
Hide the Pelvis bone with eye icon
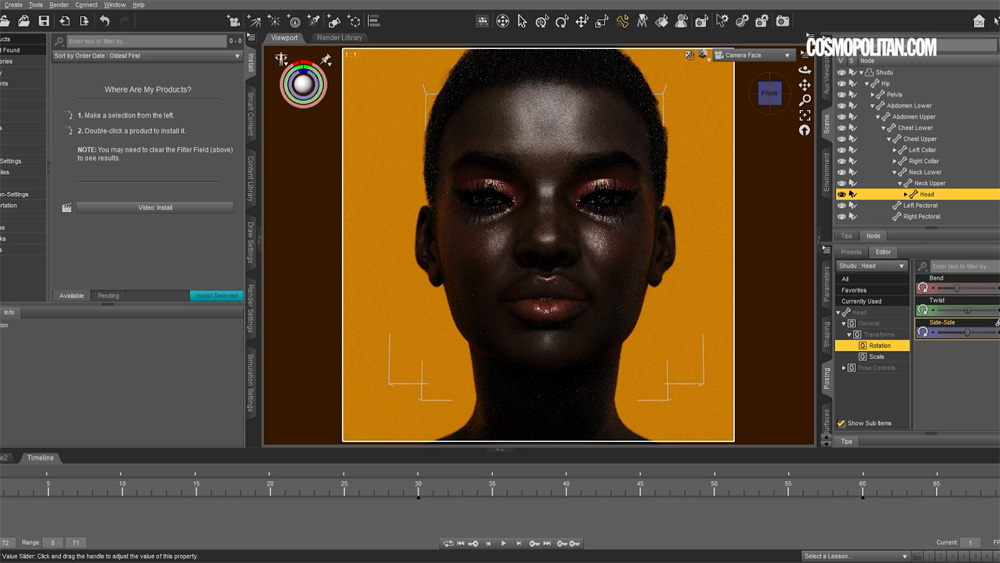pyautogui.click(x=841, y=94)
